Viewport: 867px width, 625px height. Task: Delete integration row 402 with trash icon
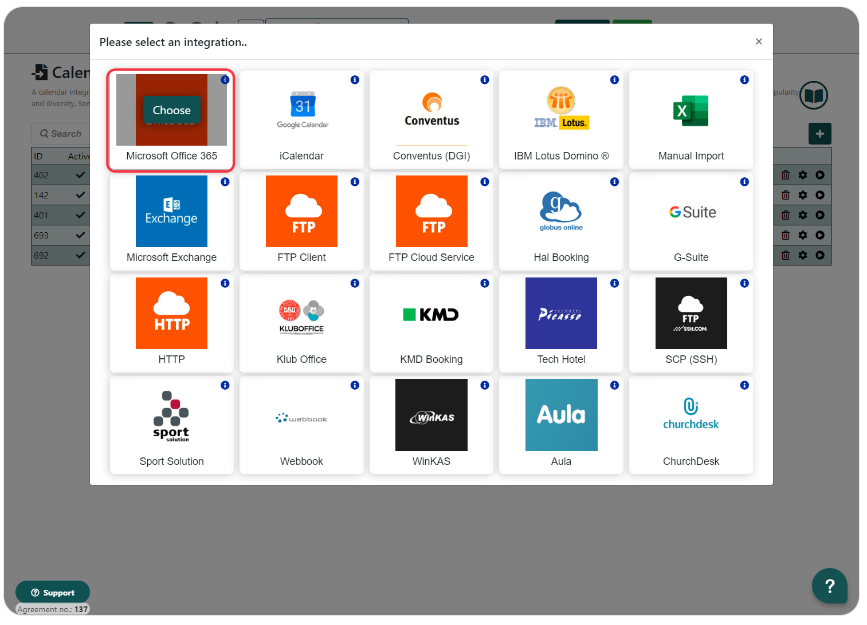coord(785,175)
